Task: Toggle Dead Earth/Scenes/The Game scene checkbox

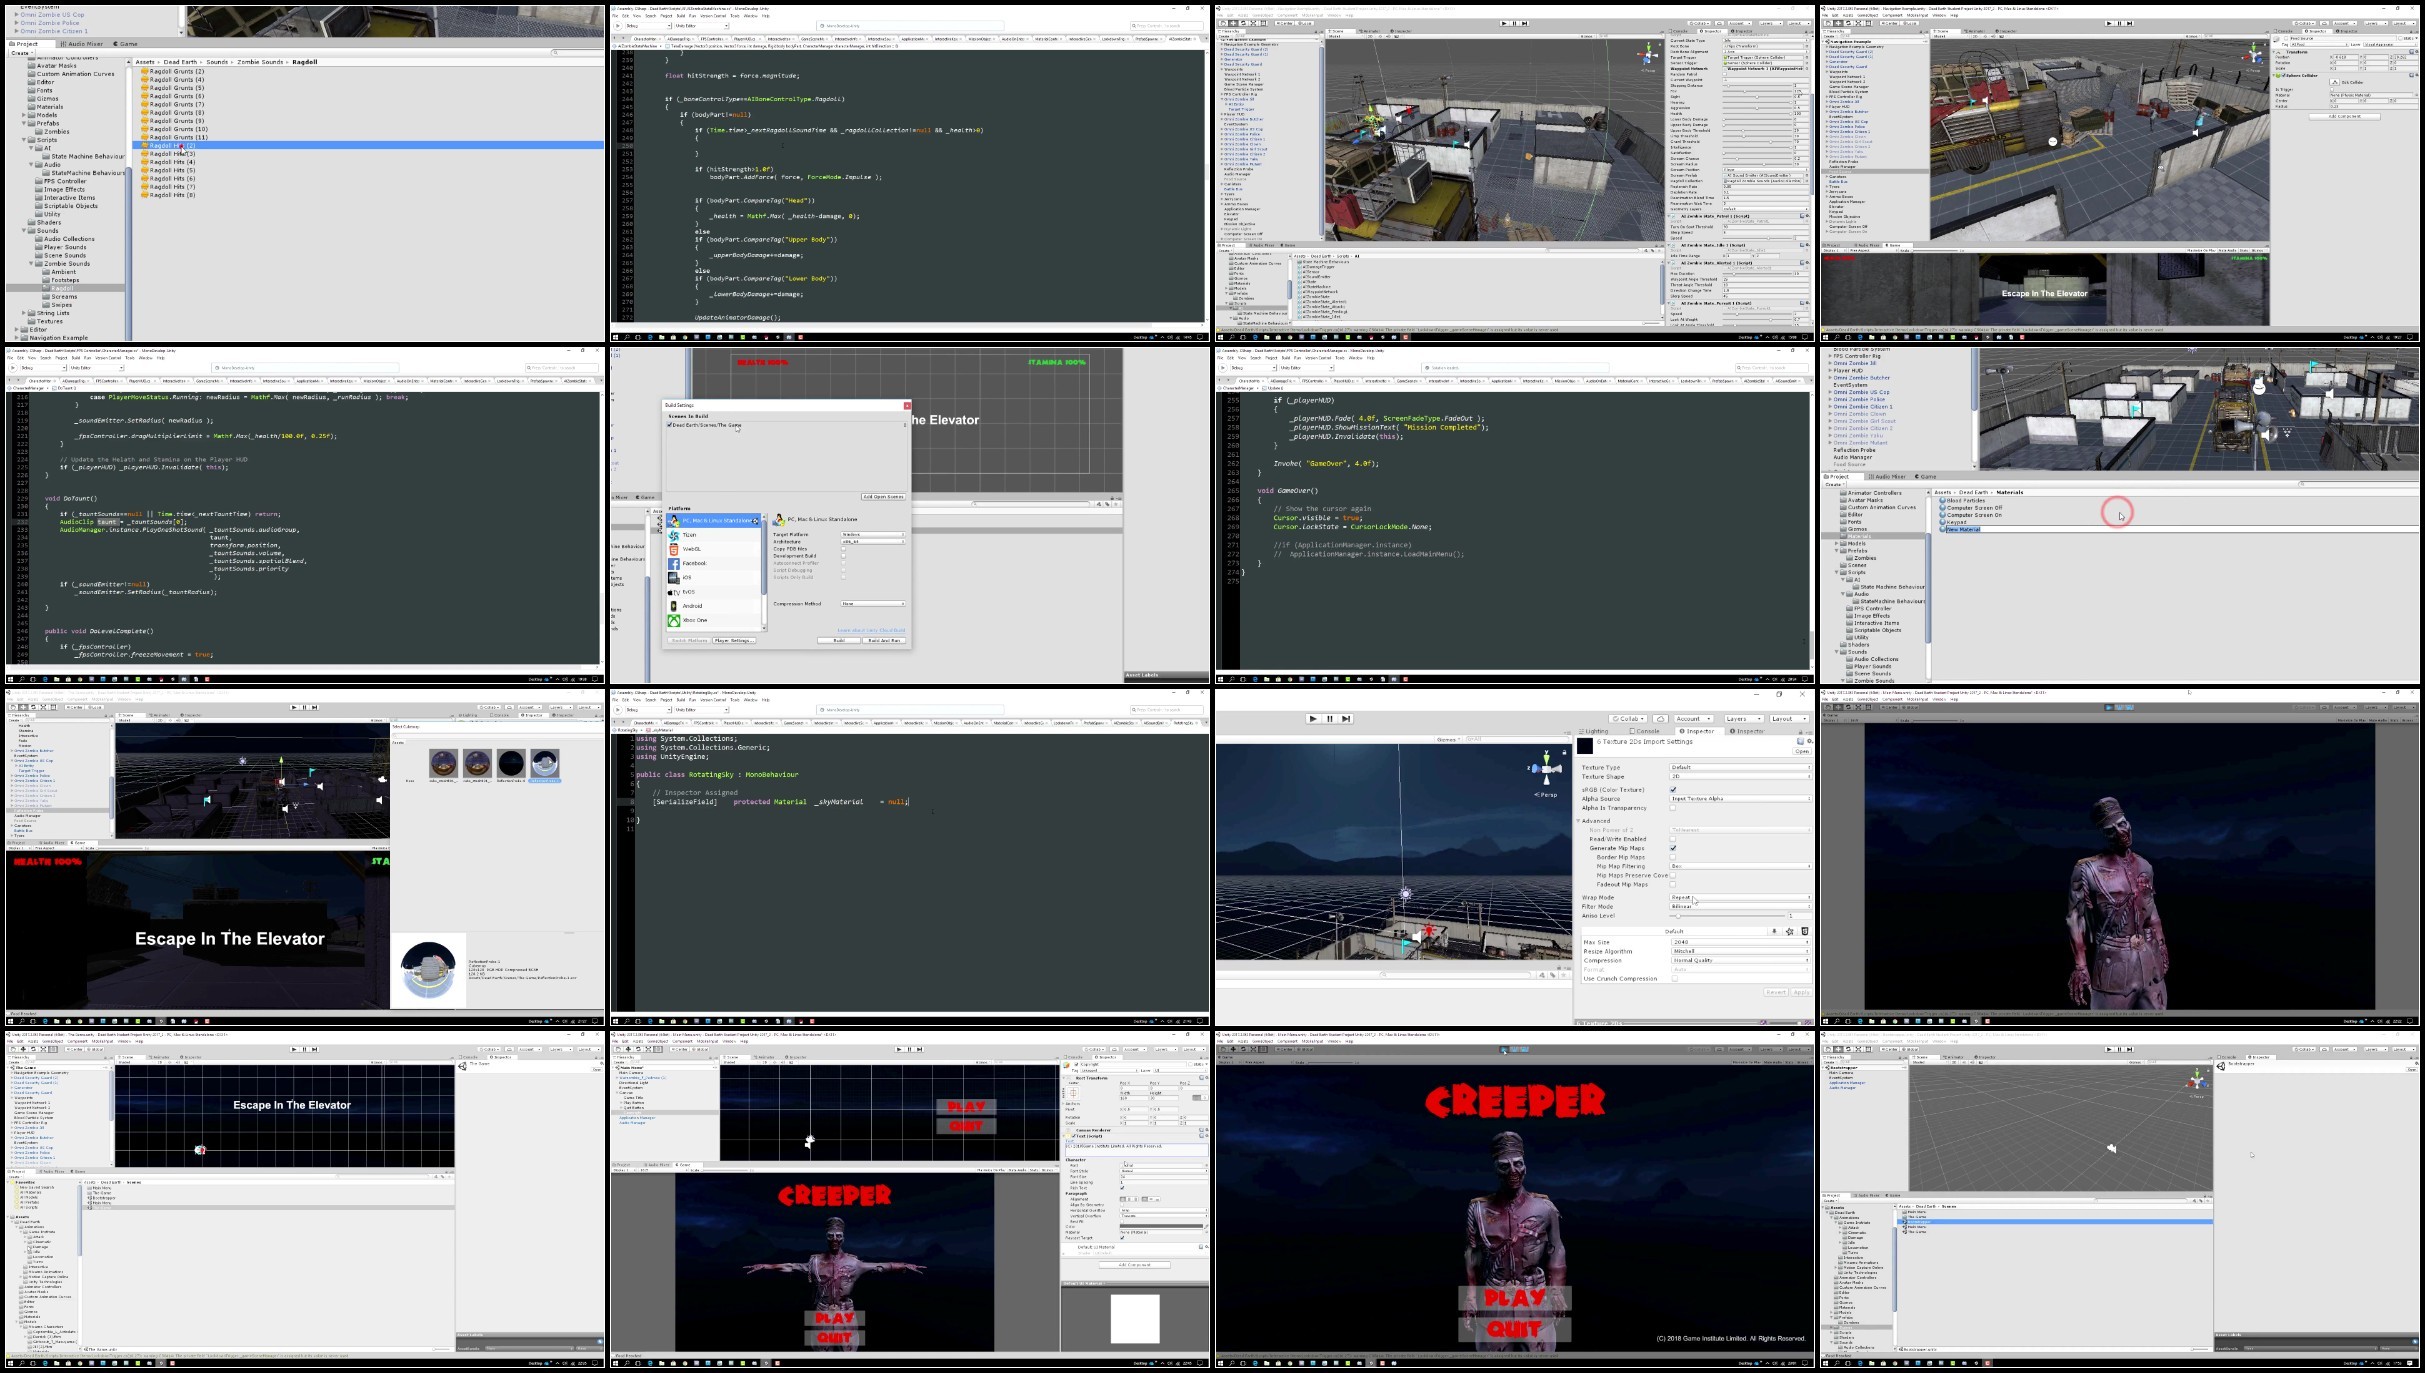Action: 669,425
